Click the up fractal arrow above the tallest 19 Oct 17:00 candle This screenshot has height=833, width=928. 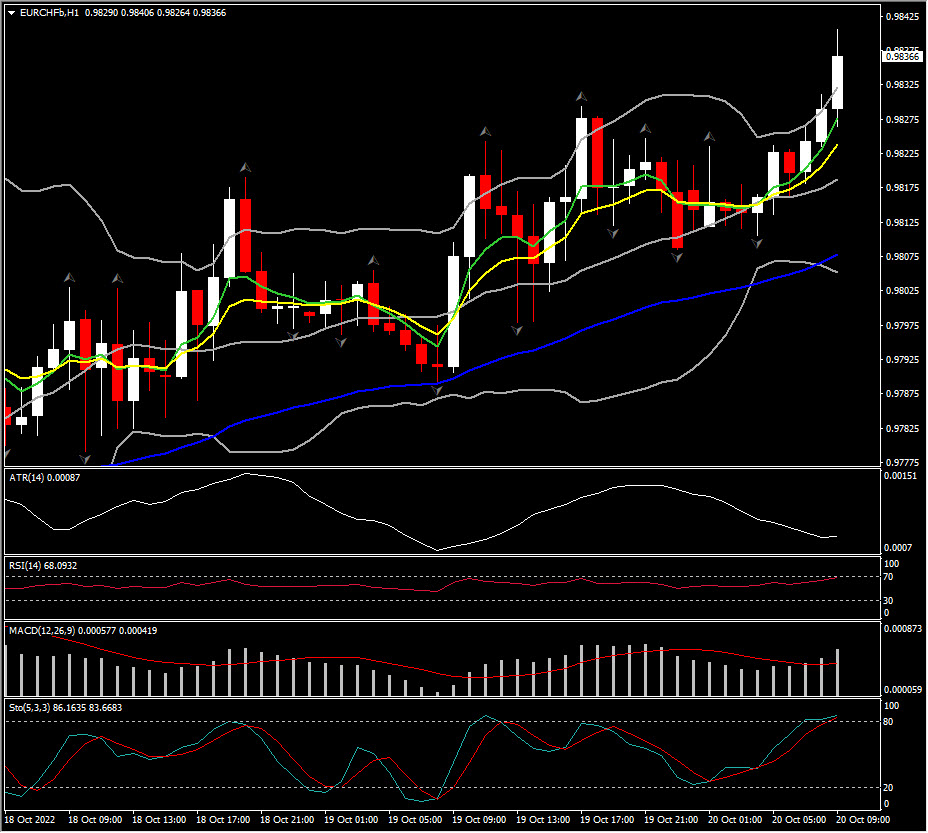pyautogui.click(x=581, y=97)
